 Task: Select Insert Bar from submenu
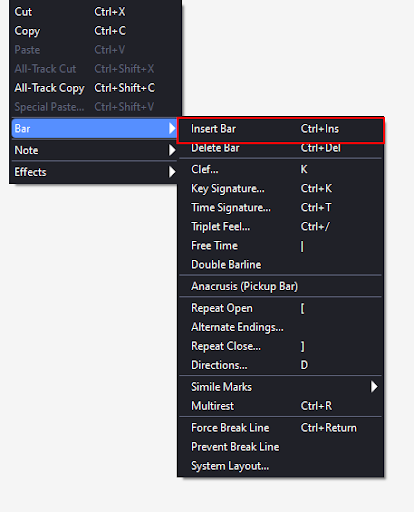click(x=281, y=129)
